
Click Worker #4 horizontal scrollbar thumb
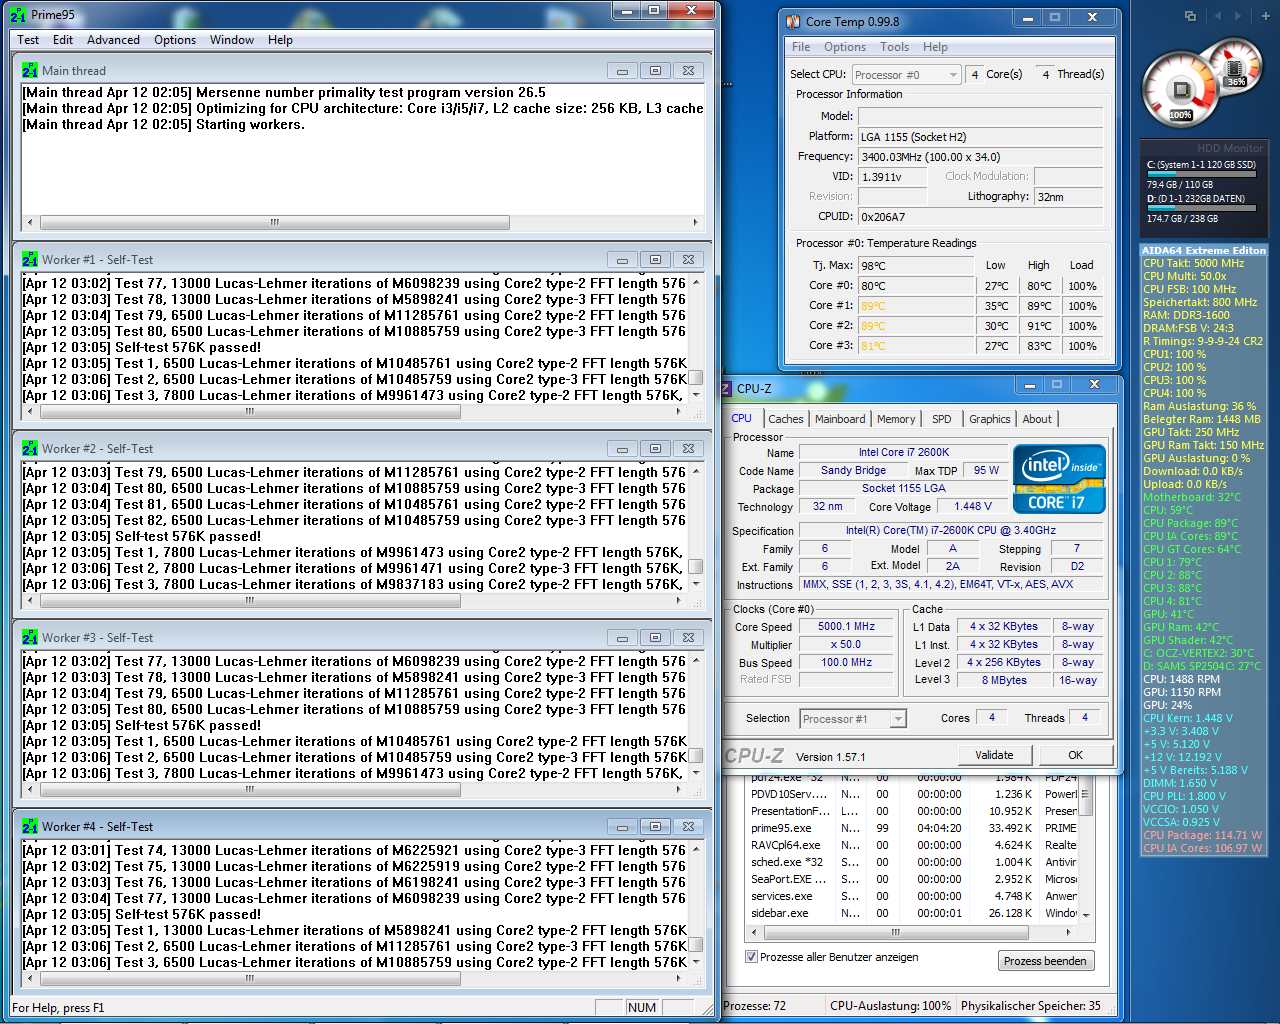pos(249,978)
